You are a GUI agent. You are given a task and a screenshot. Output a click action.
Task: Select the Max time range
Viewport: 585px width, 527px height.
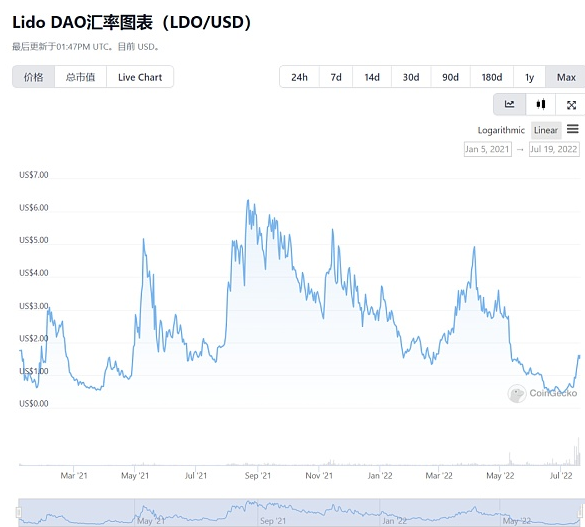click(566, 77)
